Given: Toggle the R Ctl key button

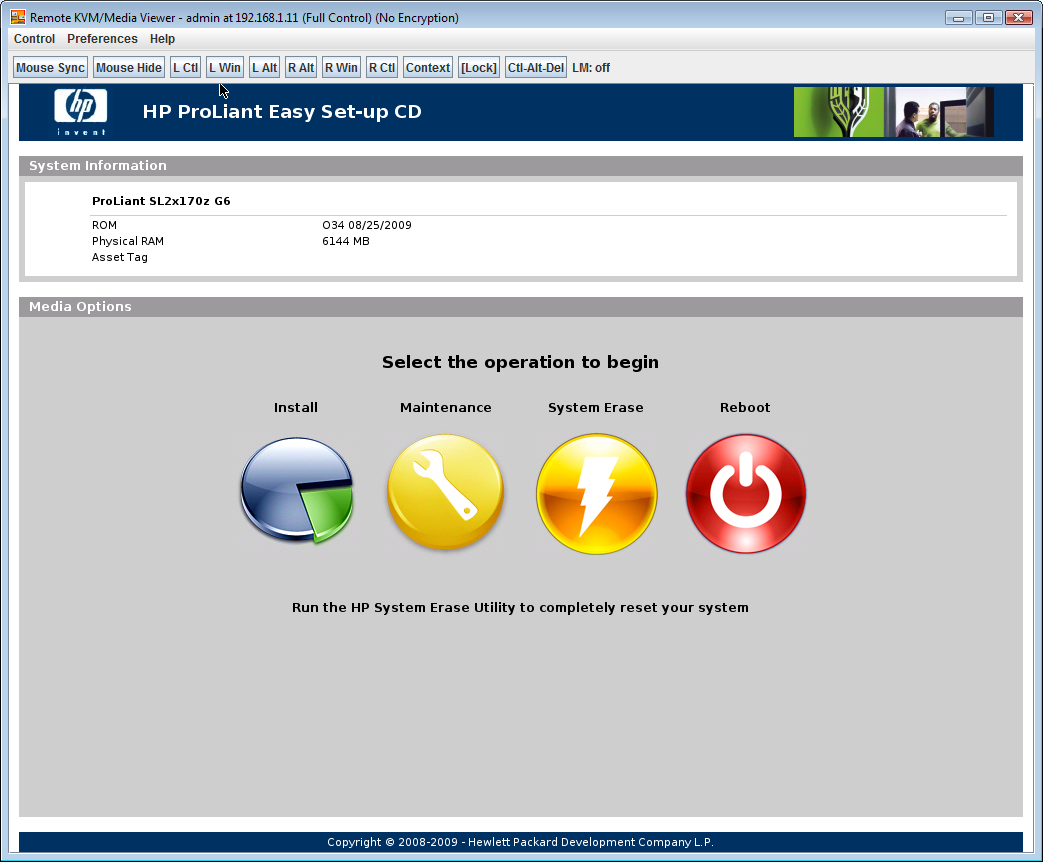Looking at the screenshot, I should point(382,67).
